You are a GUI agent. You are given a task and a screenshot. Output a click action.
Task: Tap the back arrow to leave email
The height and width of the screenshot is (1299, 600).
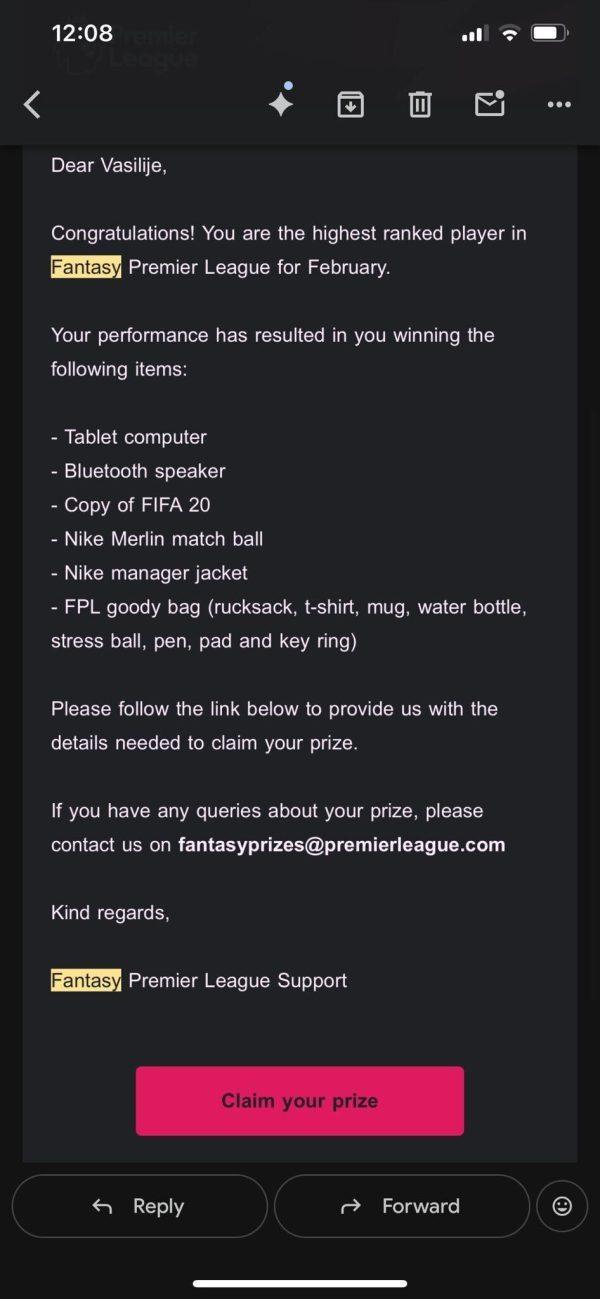point(32,104)
